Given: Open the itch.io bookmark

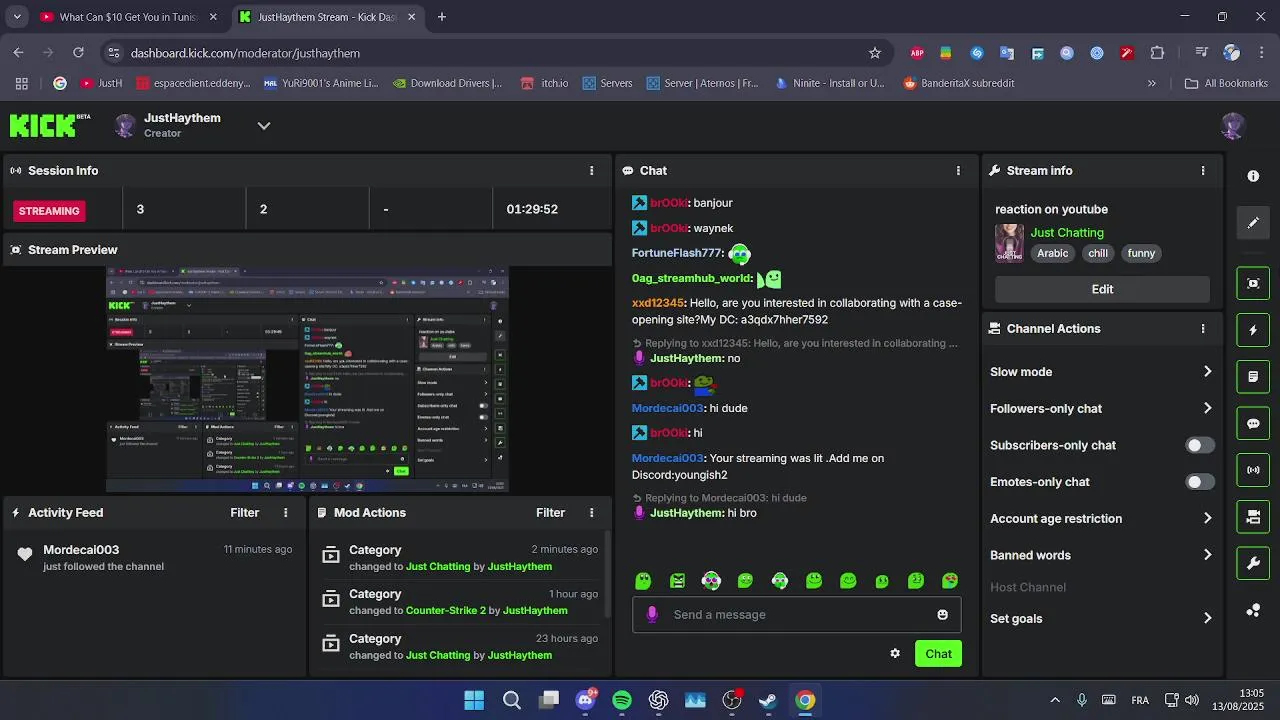Looking at the screenshot, I should (545, 83).
